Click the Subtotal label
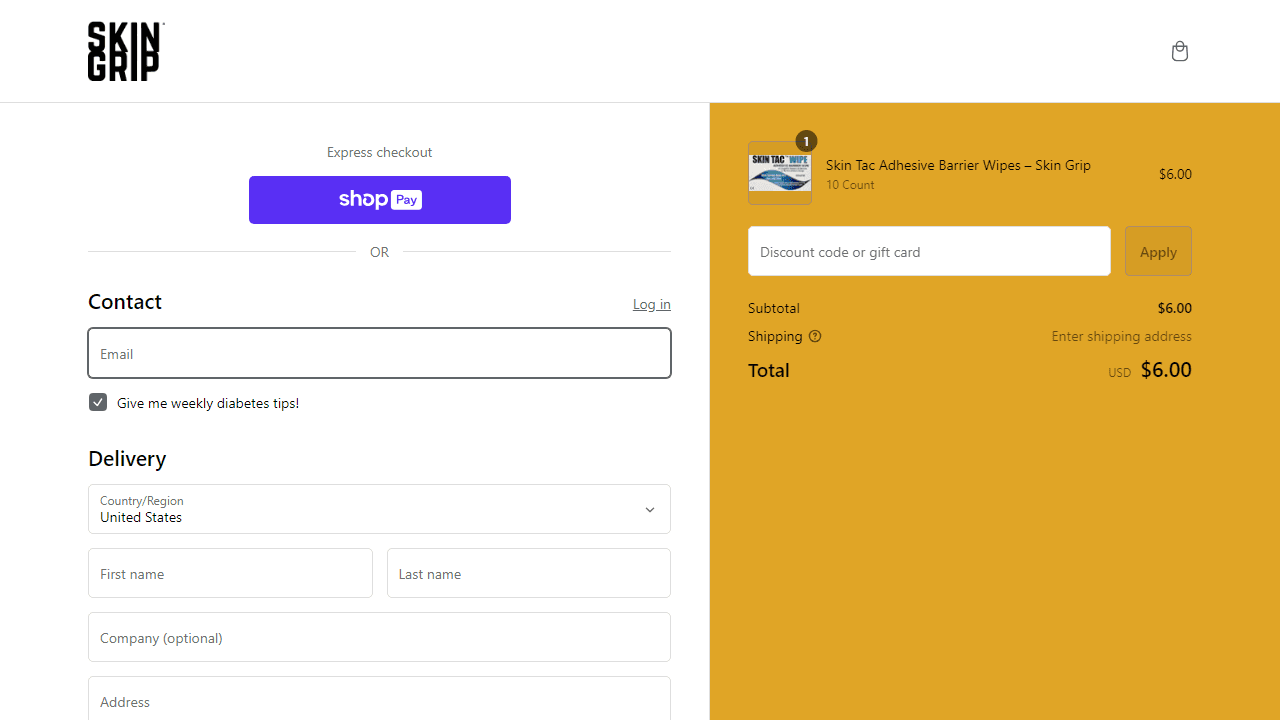Screen dimensions: 1280x720 pyautogui.click(x=774, y=308)
